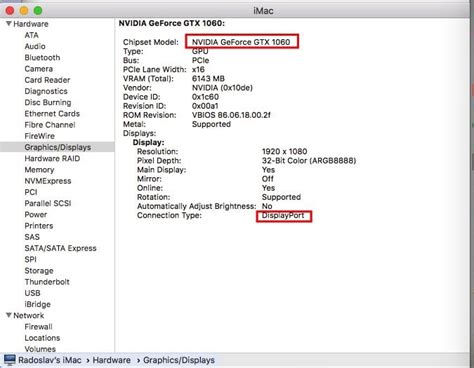Click the resolution value 1920 x 1080
Image resolution: width=474 pixels, height=368 pixels.
[x=284, y=151]
